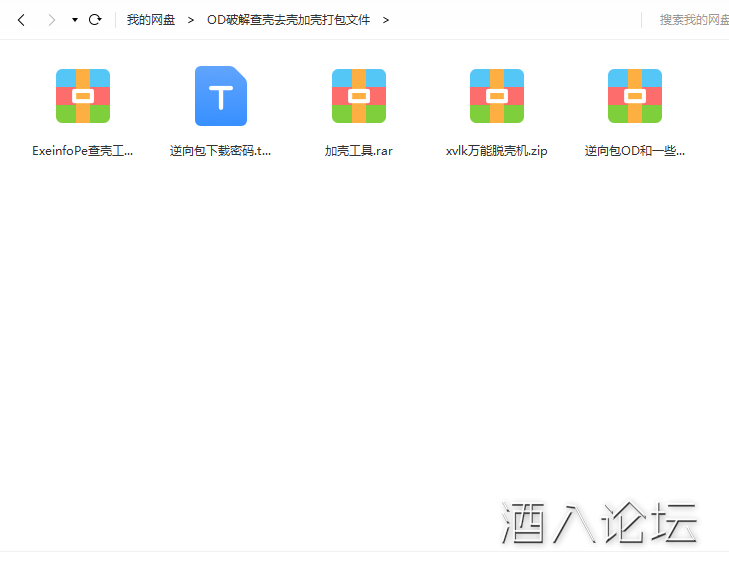Select the 逆向包OD和一些 archive icon

635,96
